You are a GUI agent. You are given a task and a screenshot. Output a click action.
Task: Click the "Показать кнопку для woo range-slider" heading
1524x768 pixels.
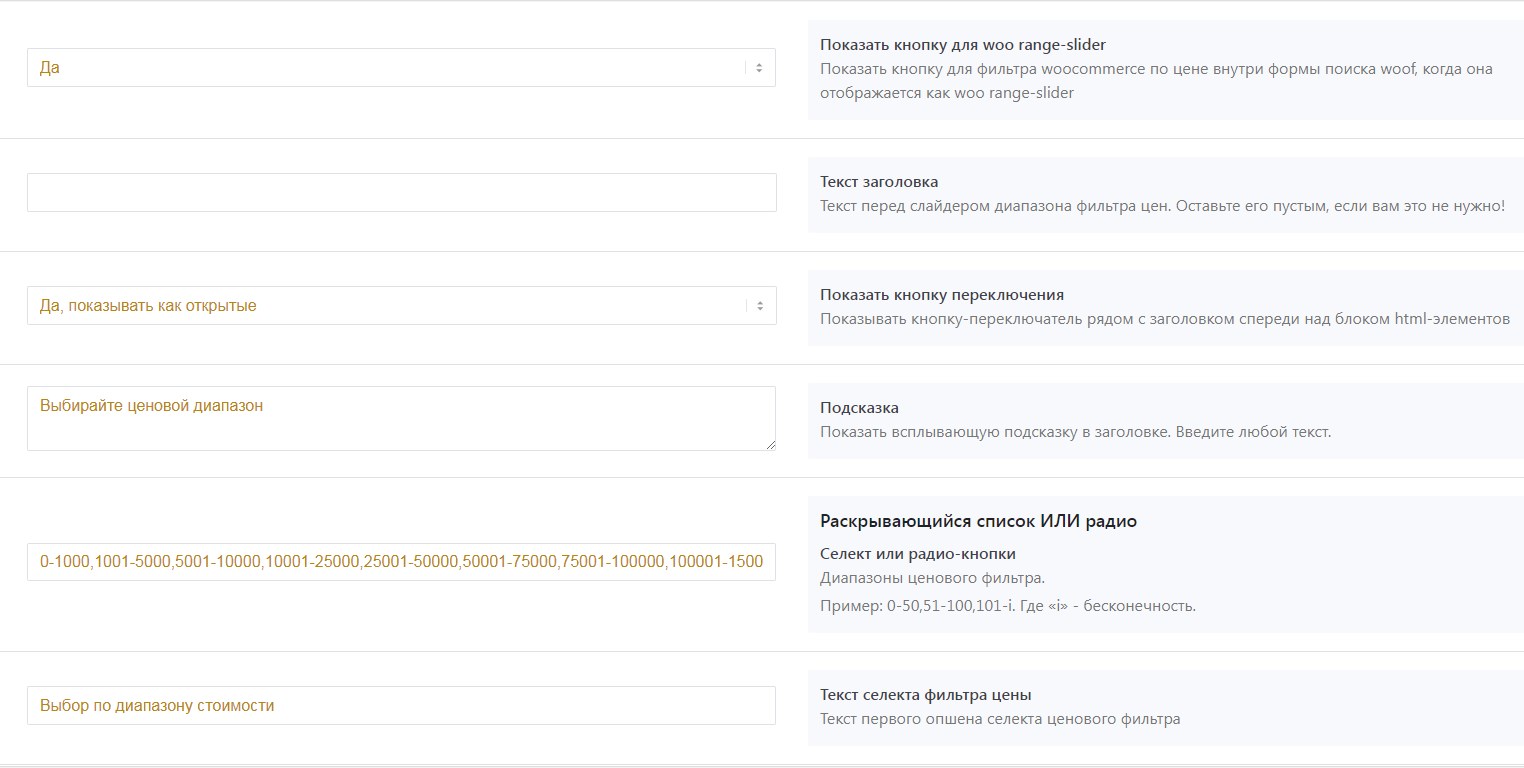[962, 45]
